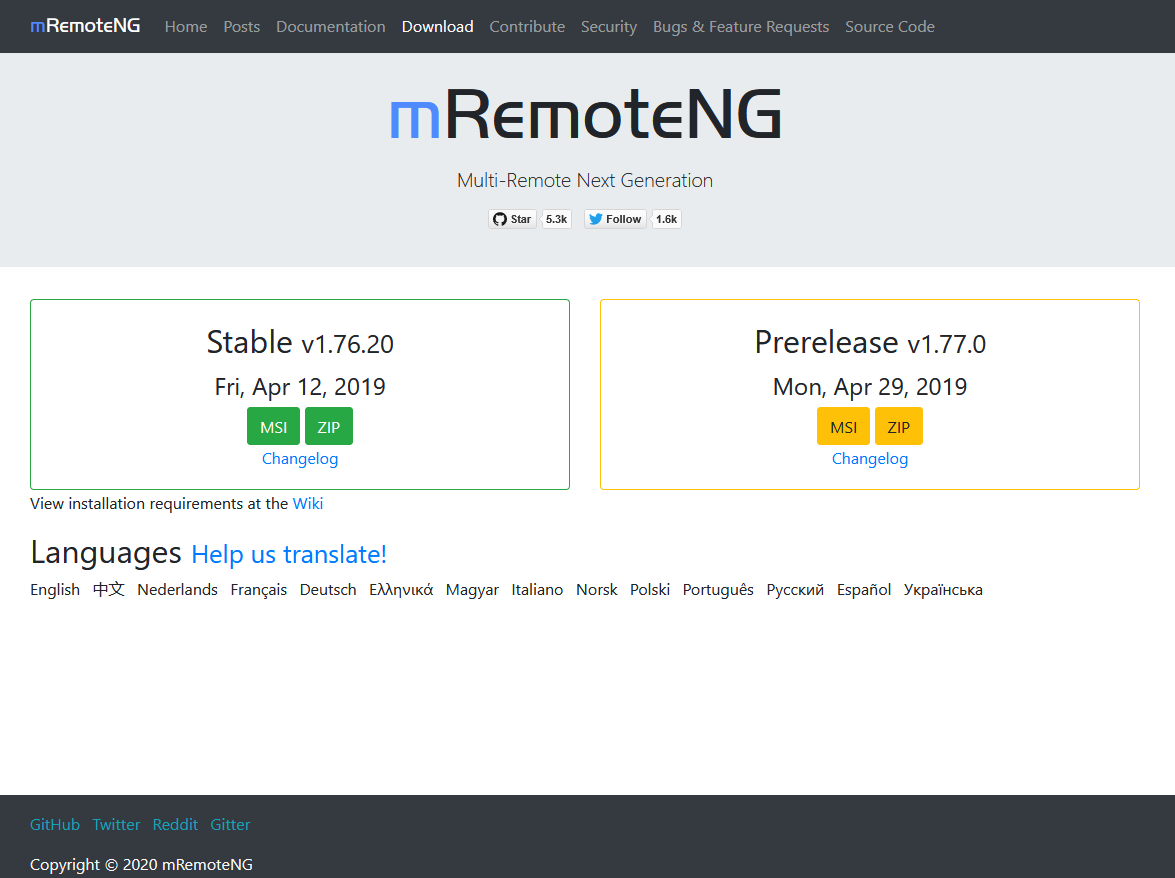Click the English language entry
This screenshot has height=878, width=1175.
[55, 590]
